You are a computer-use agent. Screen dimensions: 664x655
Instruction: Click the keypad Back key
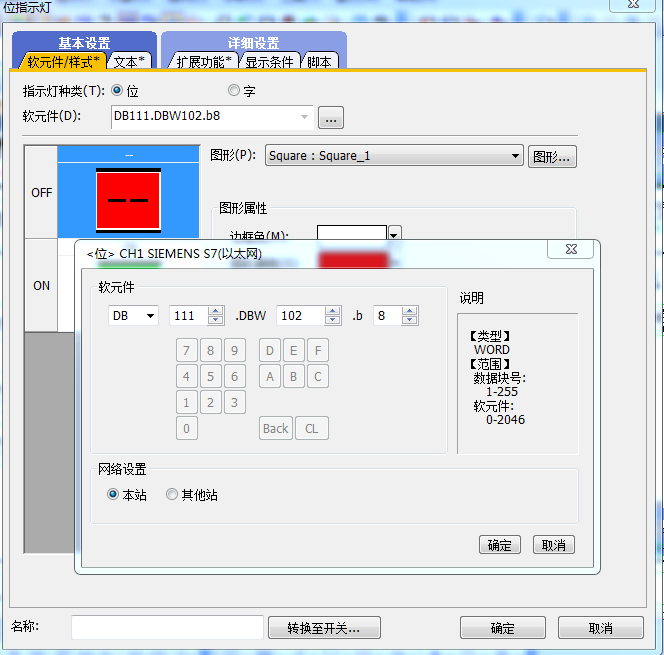coord(276,428)
